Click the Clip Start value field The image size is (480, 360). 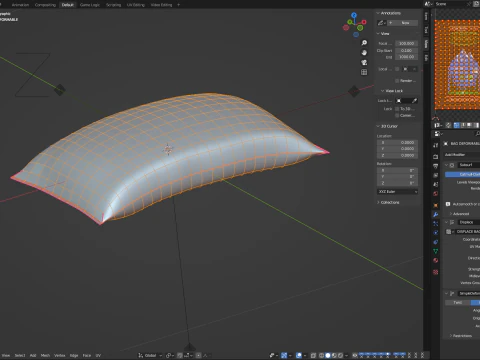click(406, 50)
